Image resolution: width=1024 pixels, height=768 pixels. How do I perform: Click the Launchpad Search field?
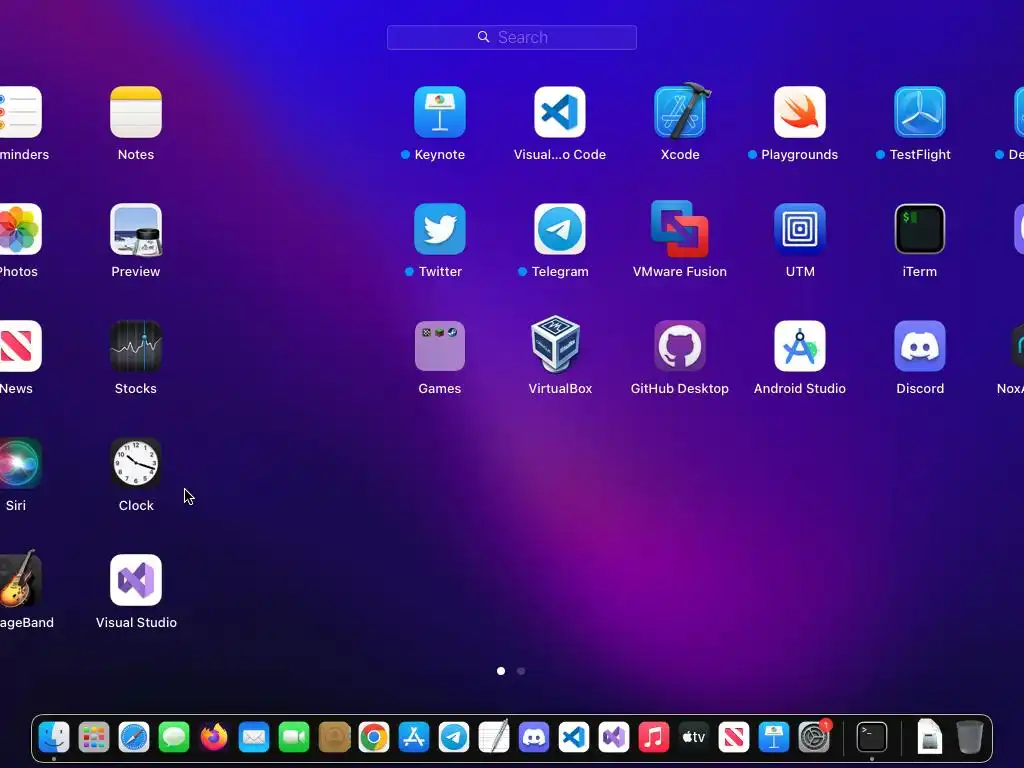512,37
